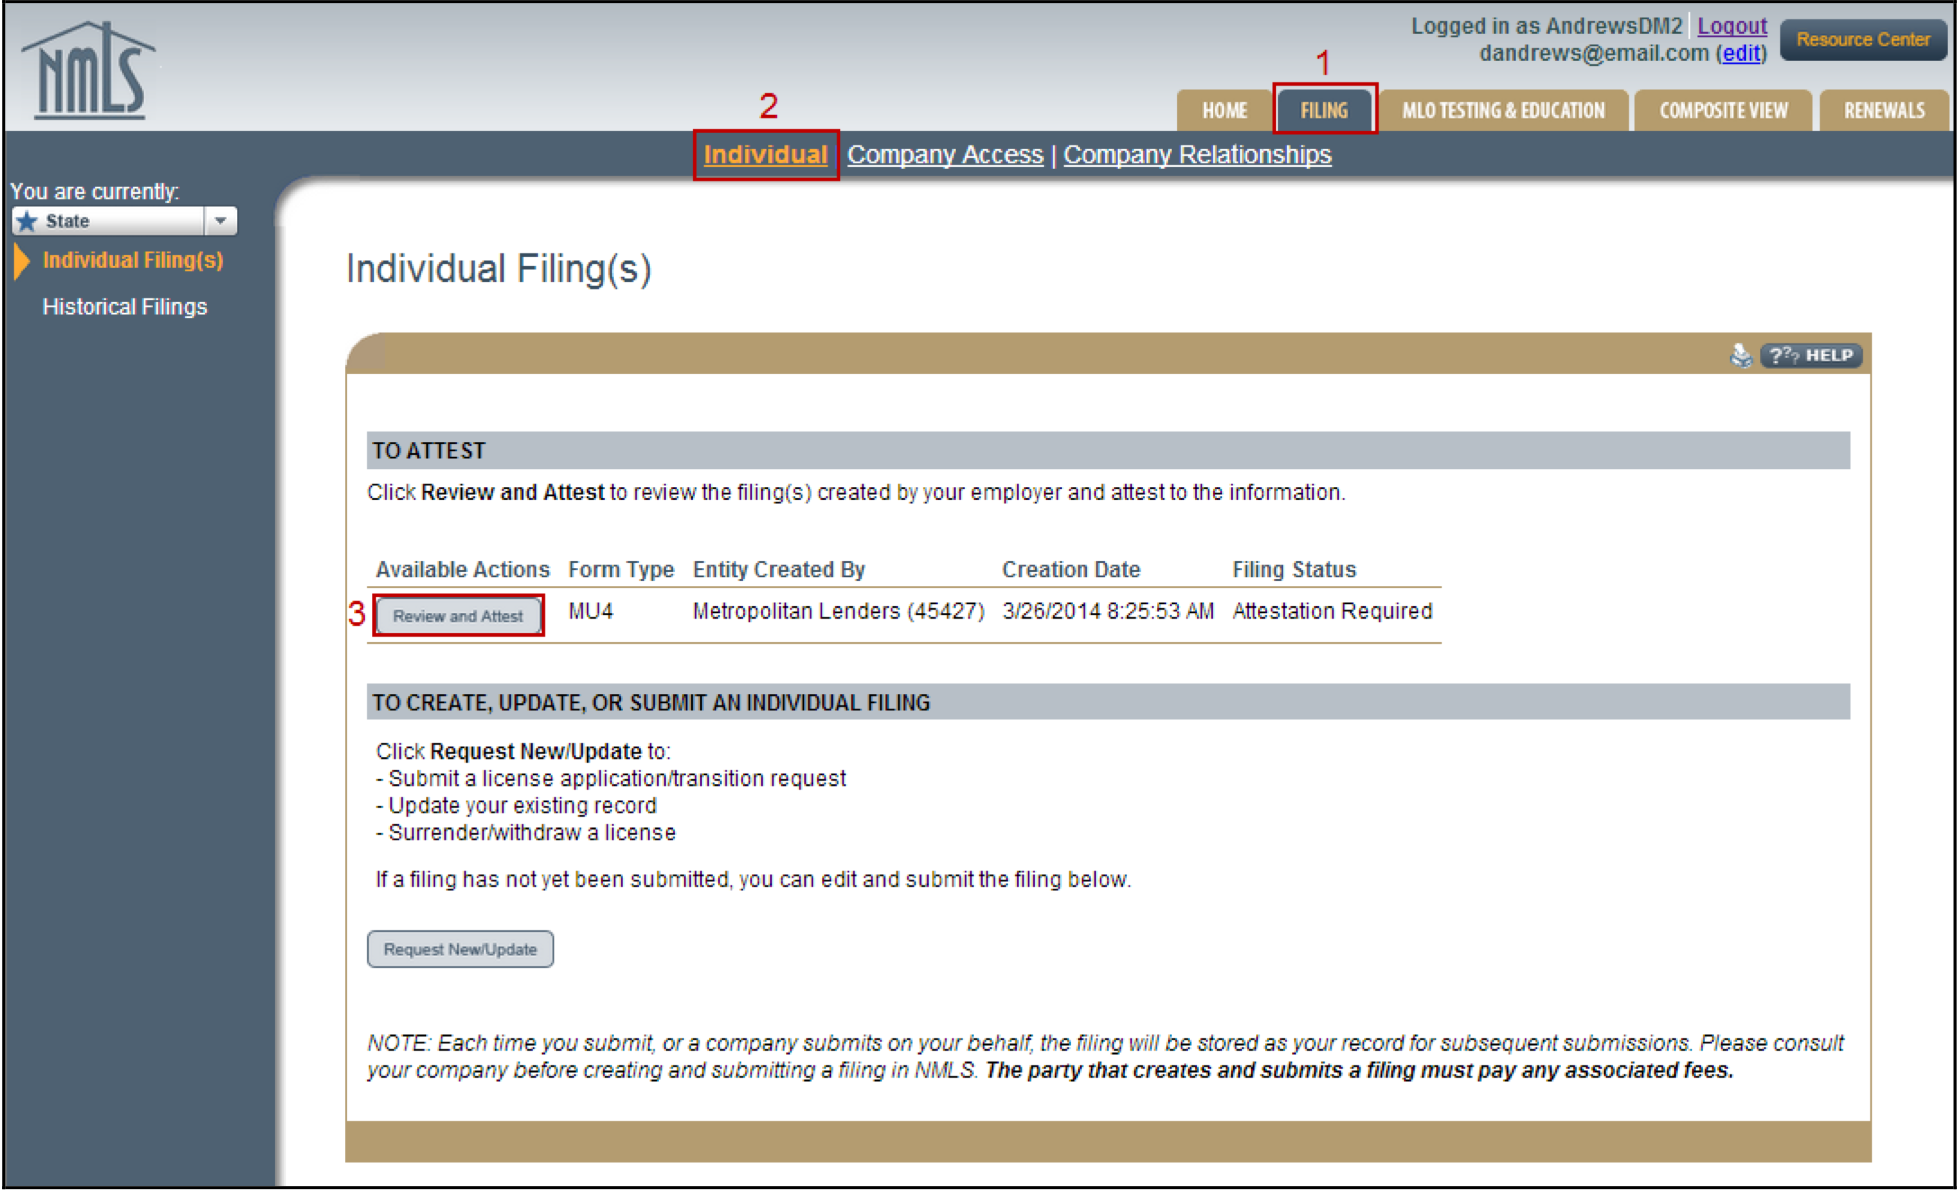1958x1192 pixels.
Task: Click the Logout link
Action: pos(1732,26)
